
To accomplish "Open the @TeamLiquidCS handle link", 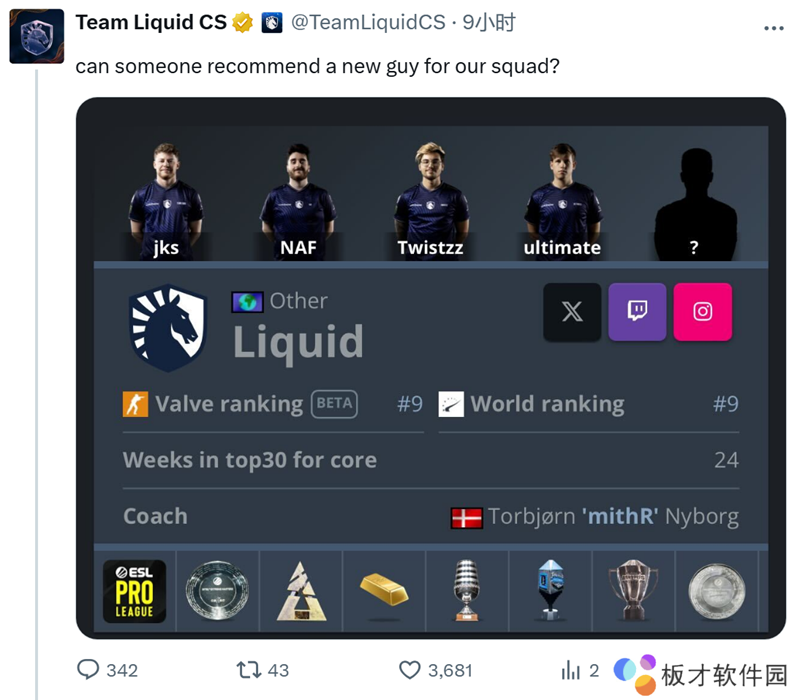I will (x=368, y=22).
